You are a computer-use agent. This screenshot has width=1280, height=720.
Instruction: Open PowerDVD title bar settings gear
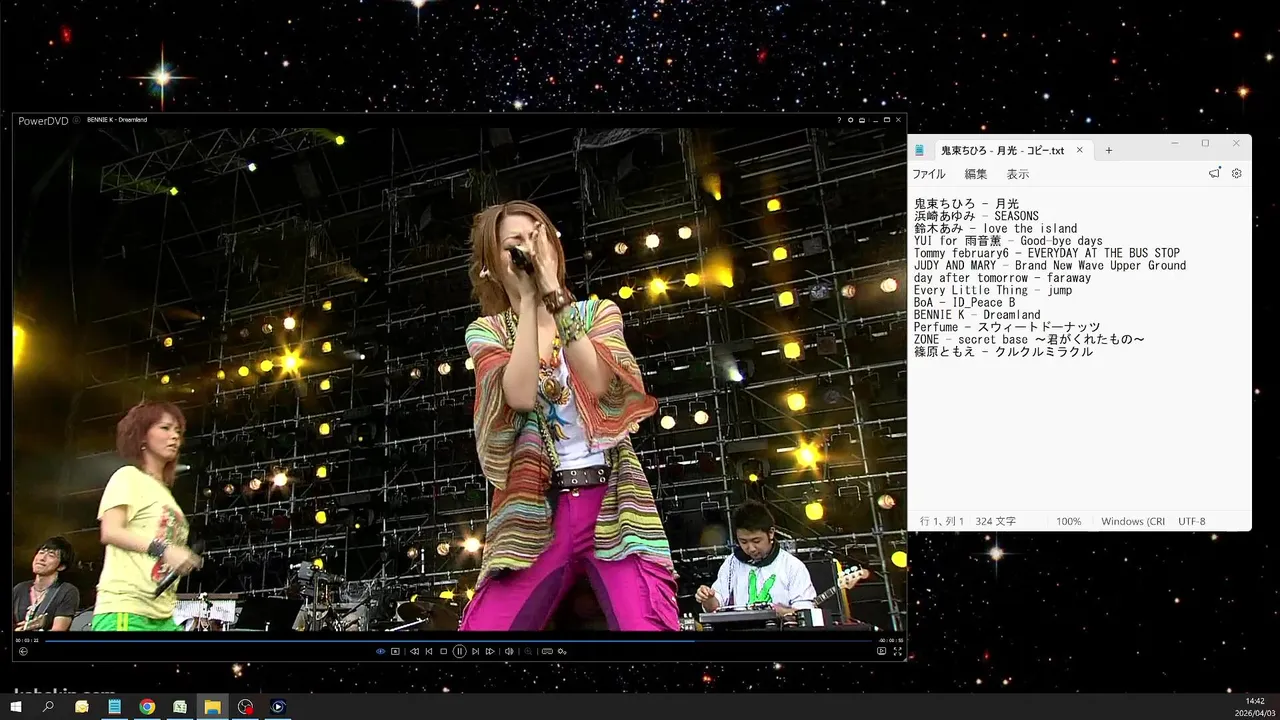point(851,120)
